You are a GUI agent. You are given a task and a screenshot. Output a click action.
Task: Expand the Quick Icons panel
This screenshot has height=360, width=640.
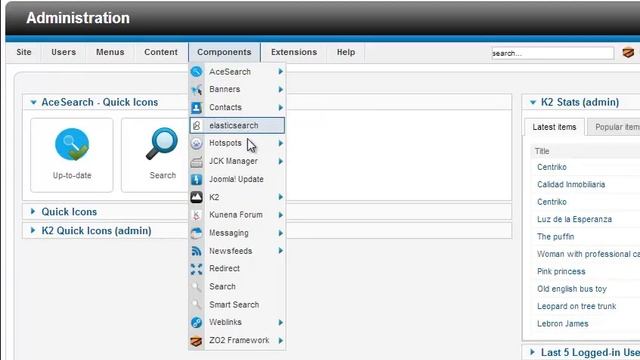tap(33, 211)
